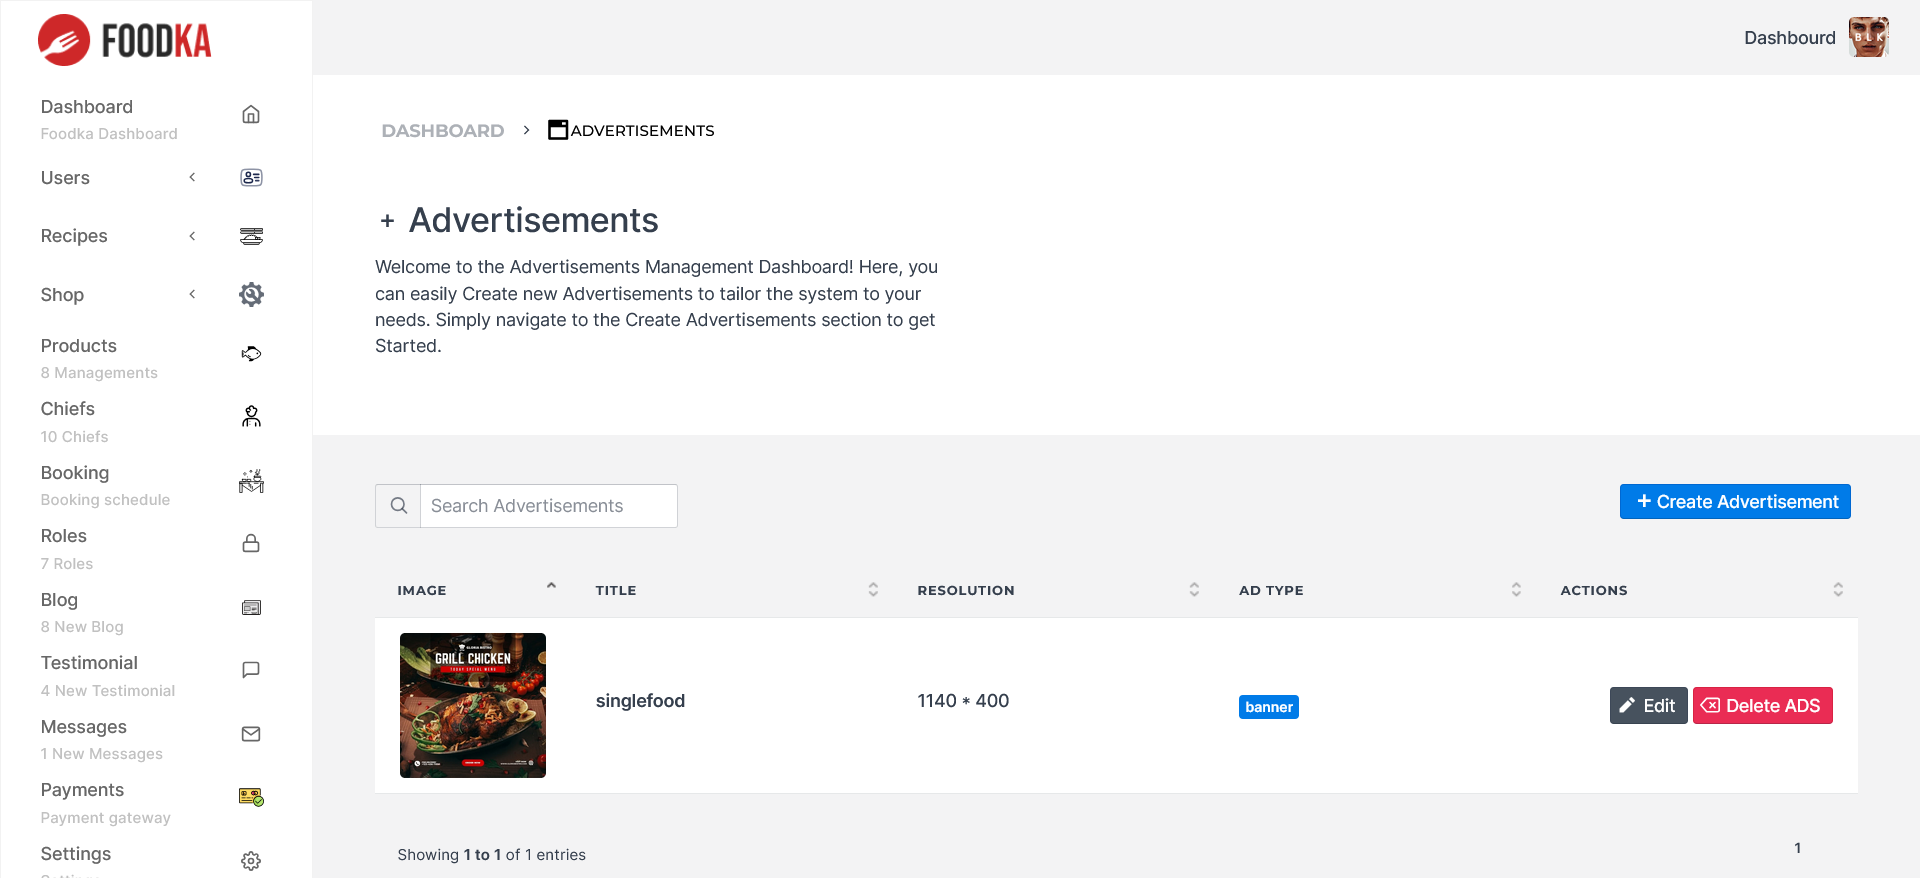This screenshot has width=1920, height=878.
Task: Click the Booking table icon
Action: click(251, 481)
